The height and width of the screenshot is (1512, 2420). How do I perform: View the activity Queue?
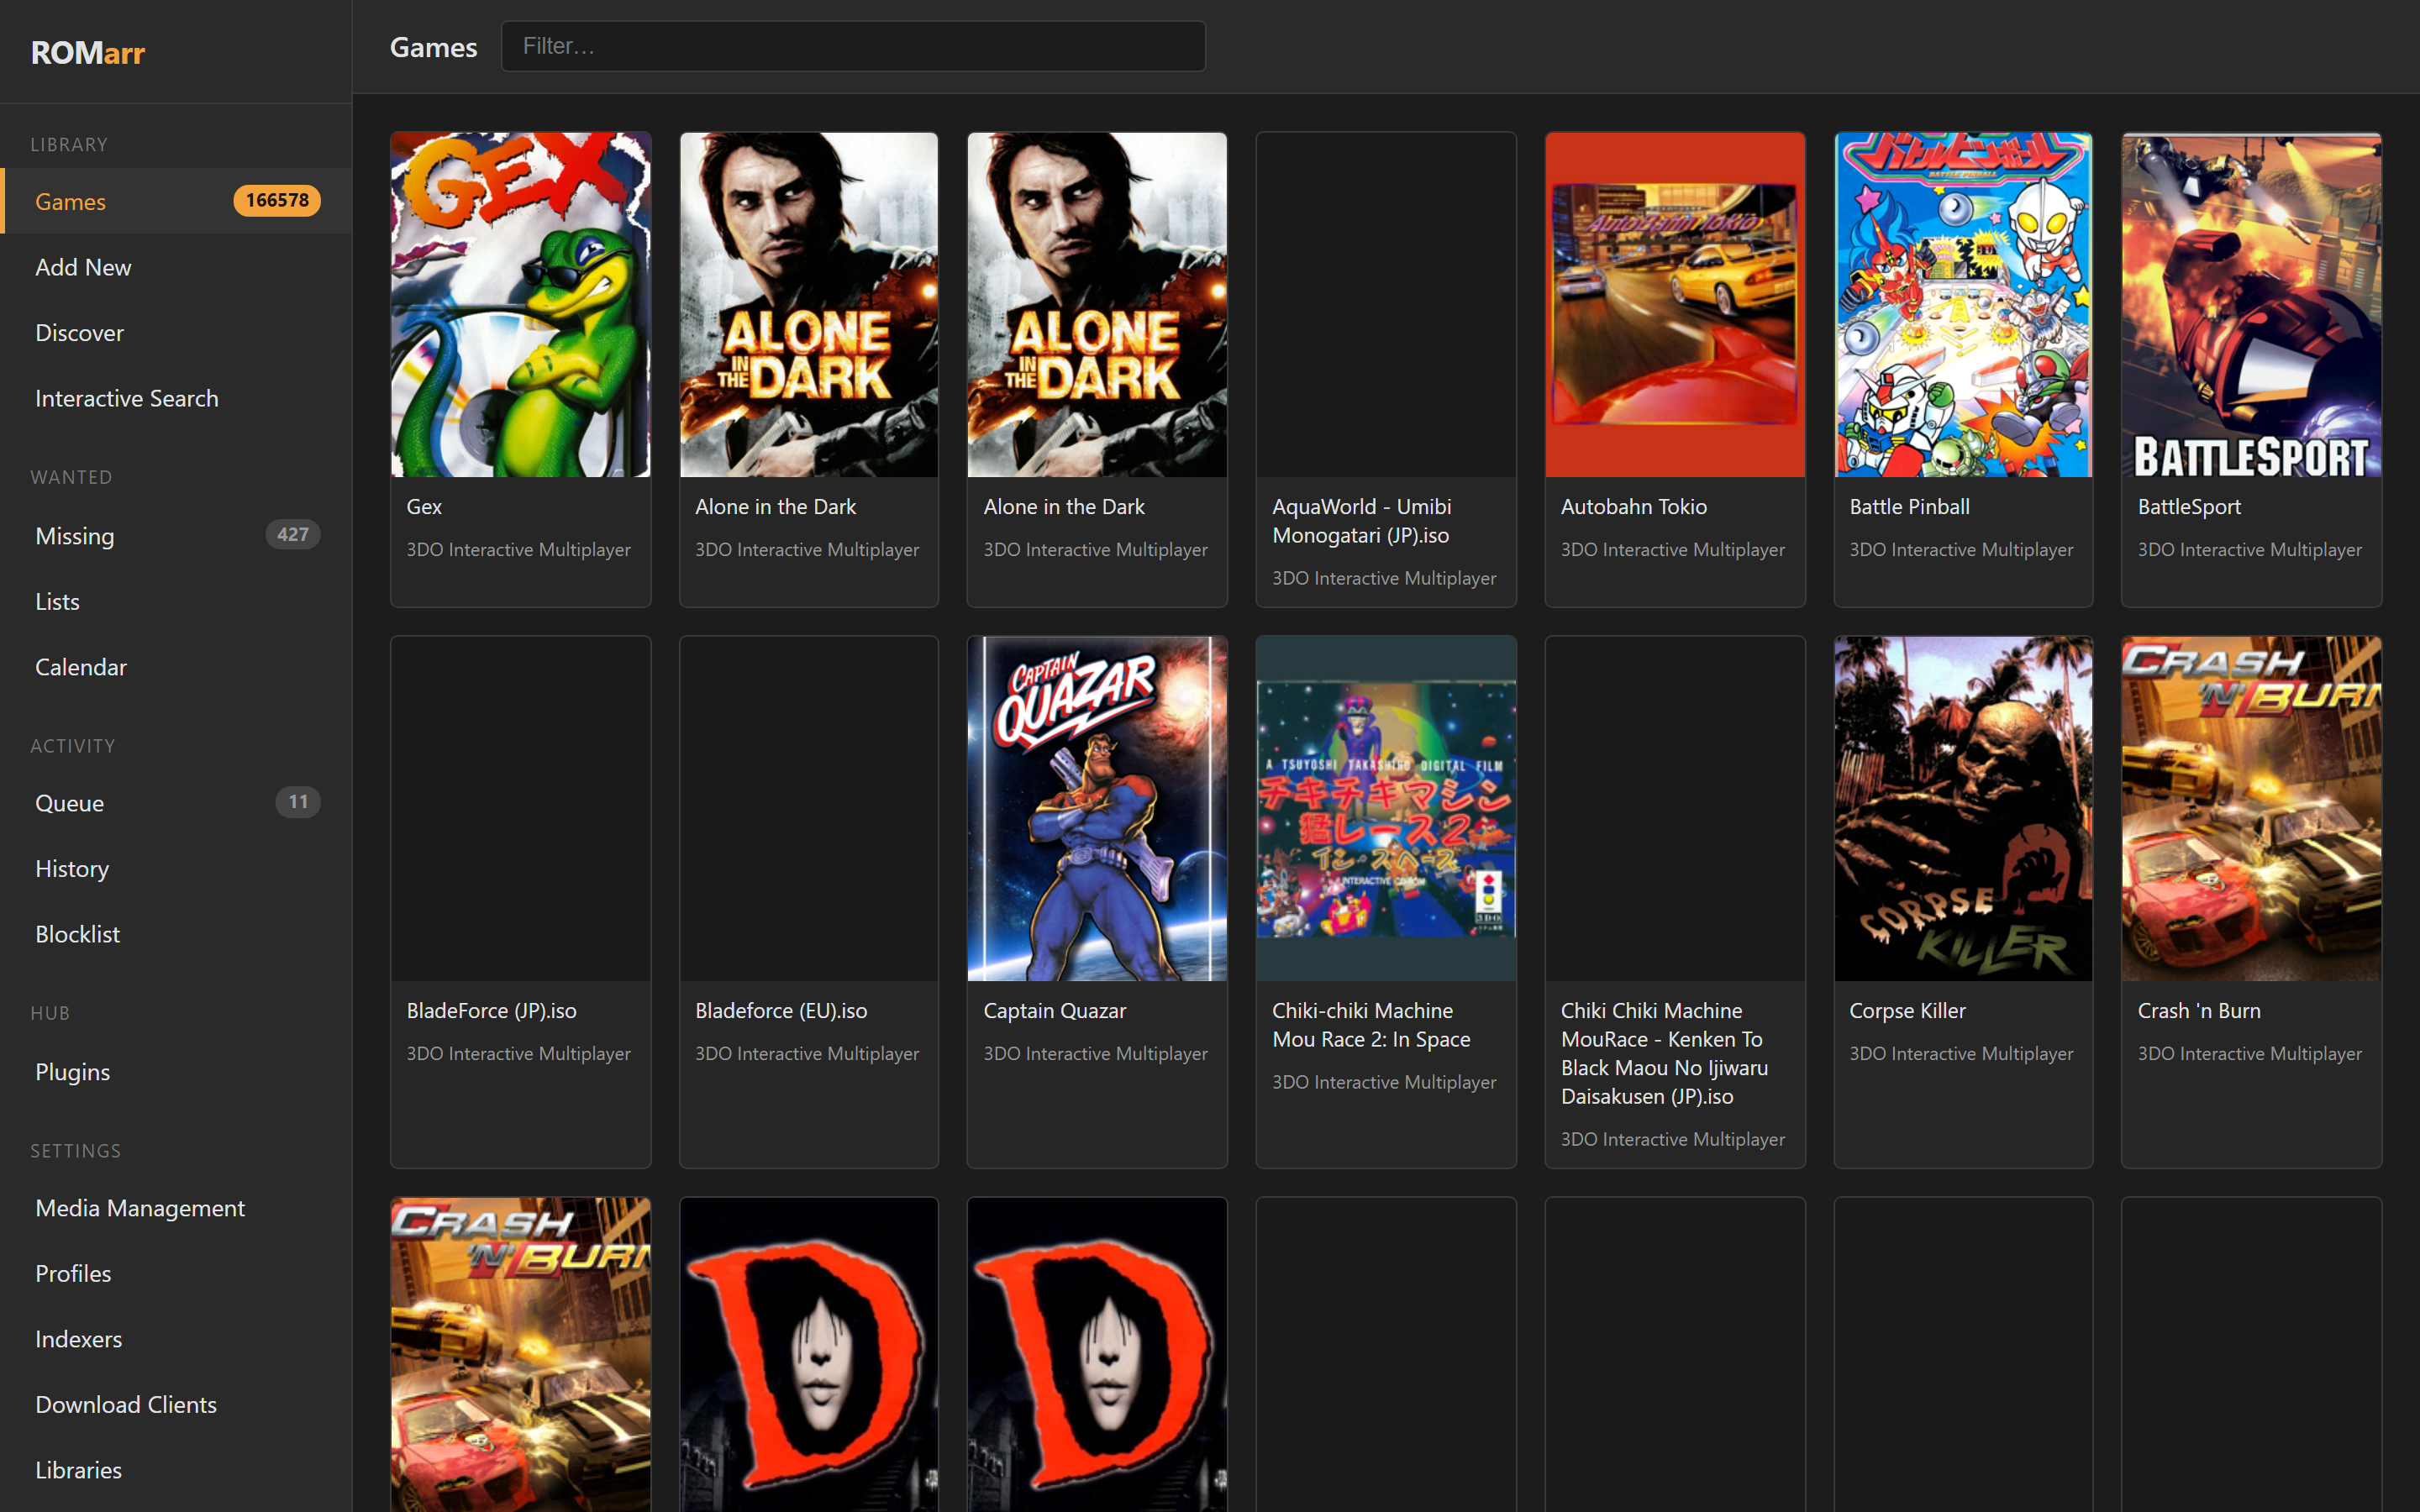pos(176,803)
